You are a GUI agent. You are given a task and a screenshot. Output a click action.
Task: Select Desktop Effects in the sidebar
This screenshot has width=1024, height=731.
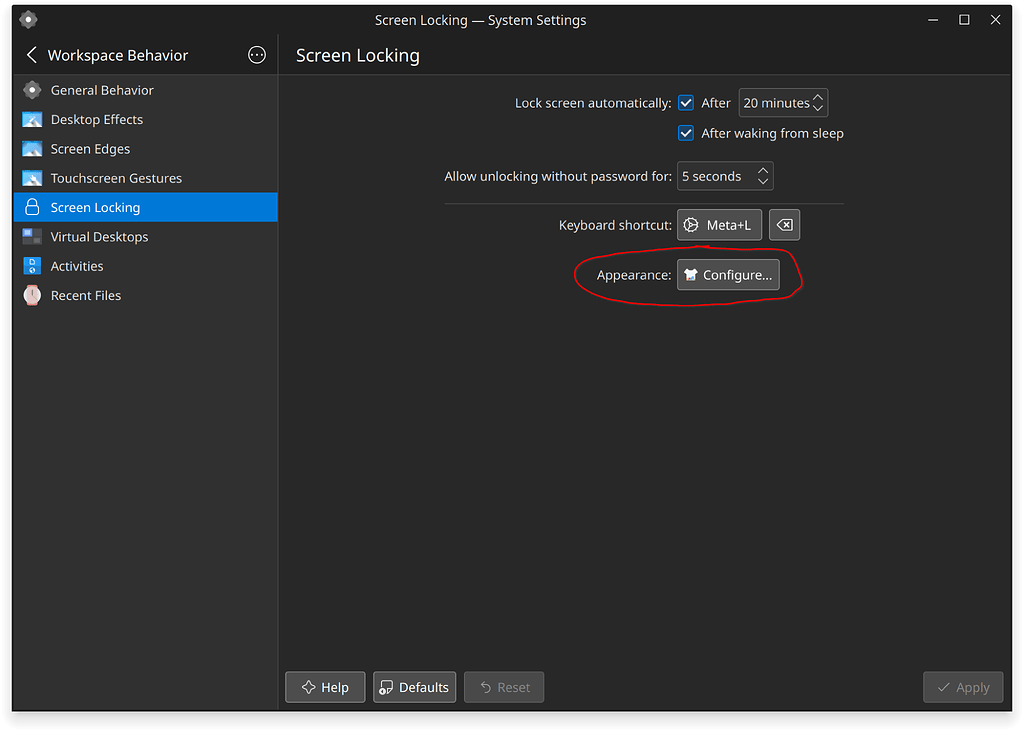tap(95, 119)
